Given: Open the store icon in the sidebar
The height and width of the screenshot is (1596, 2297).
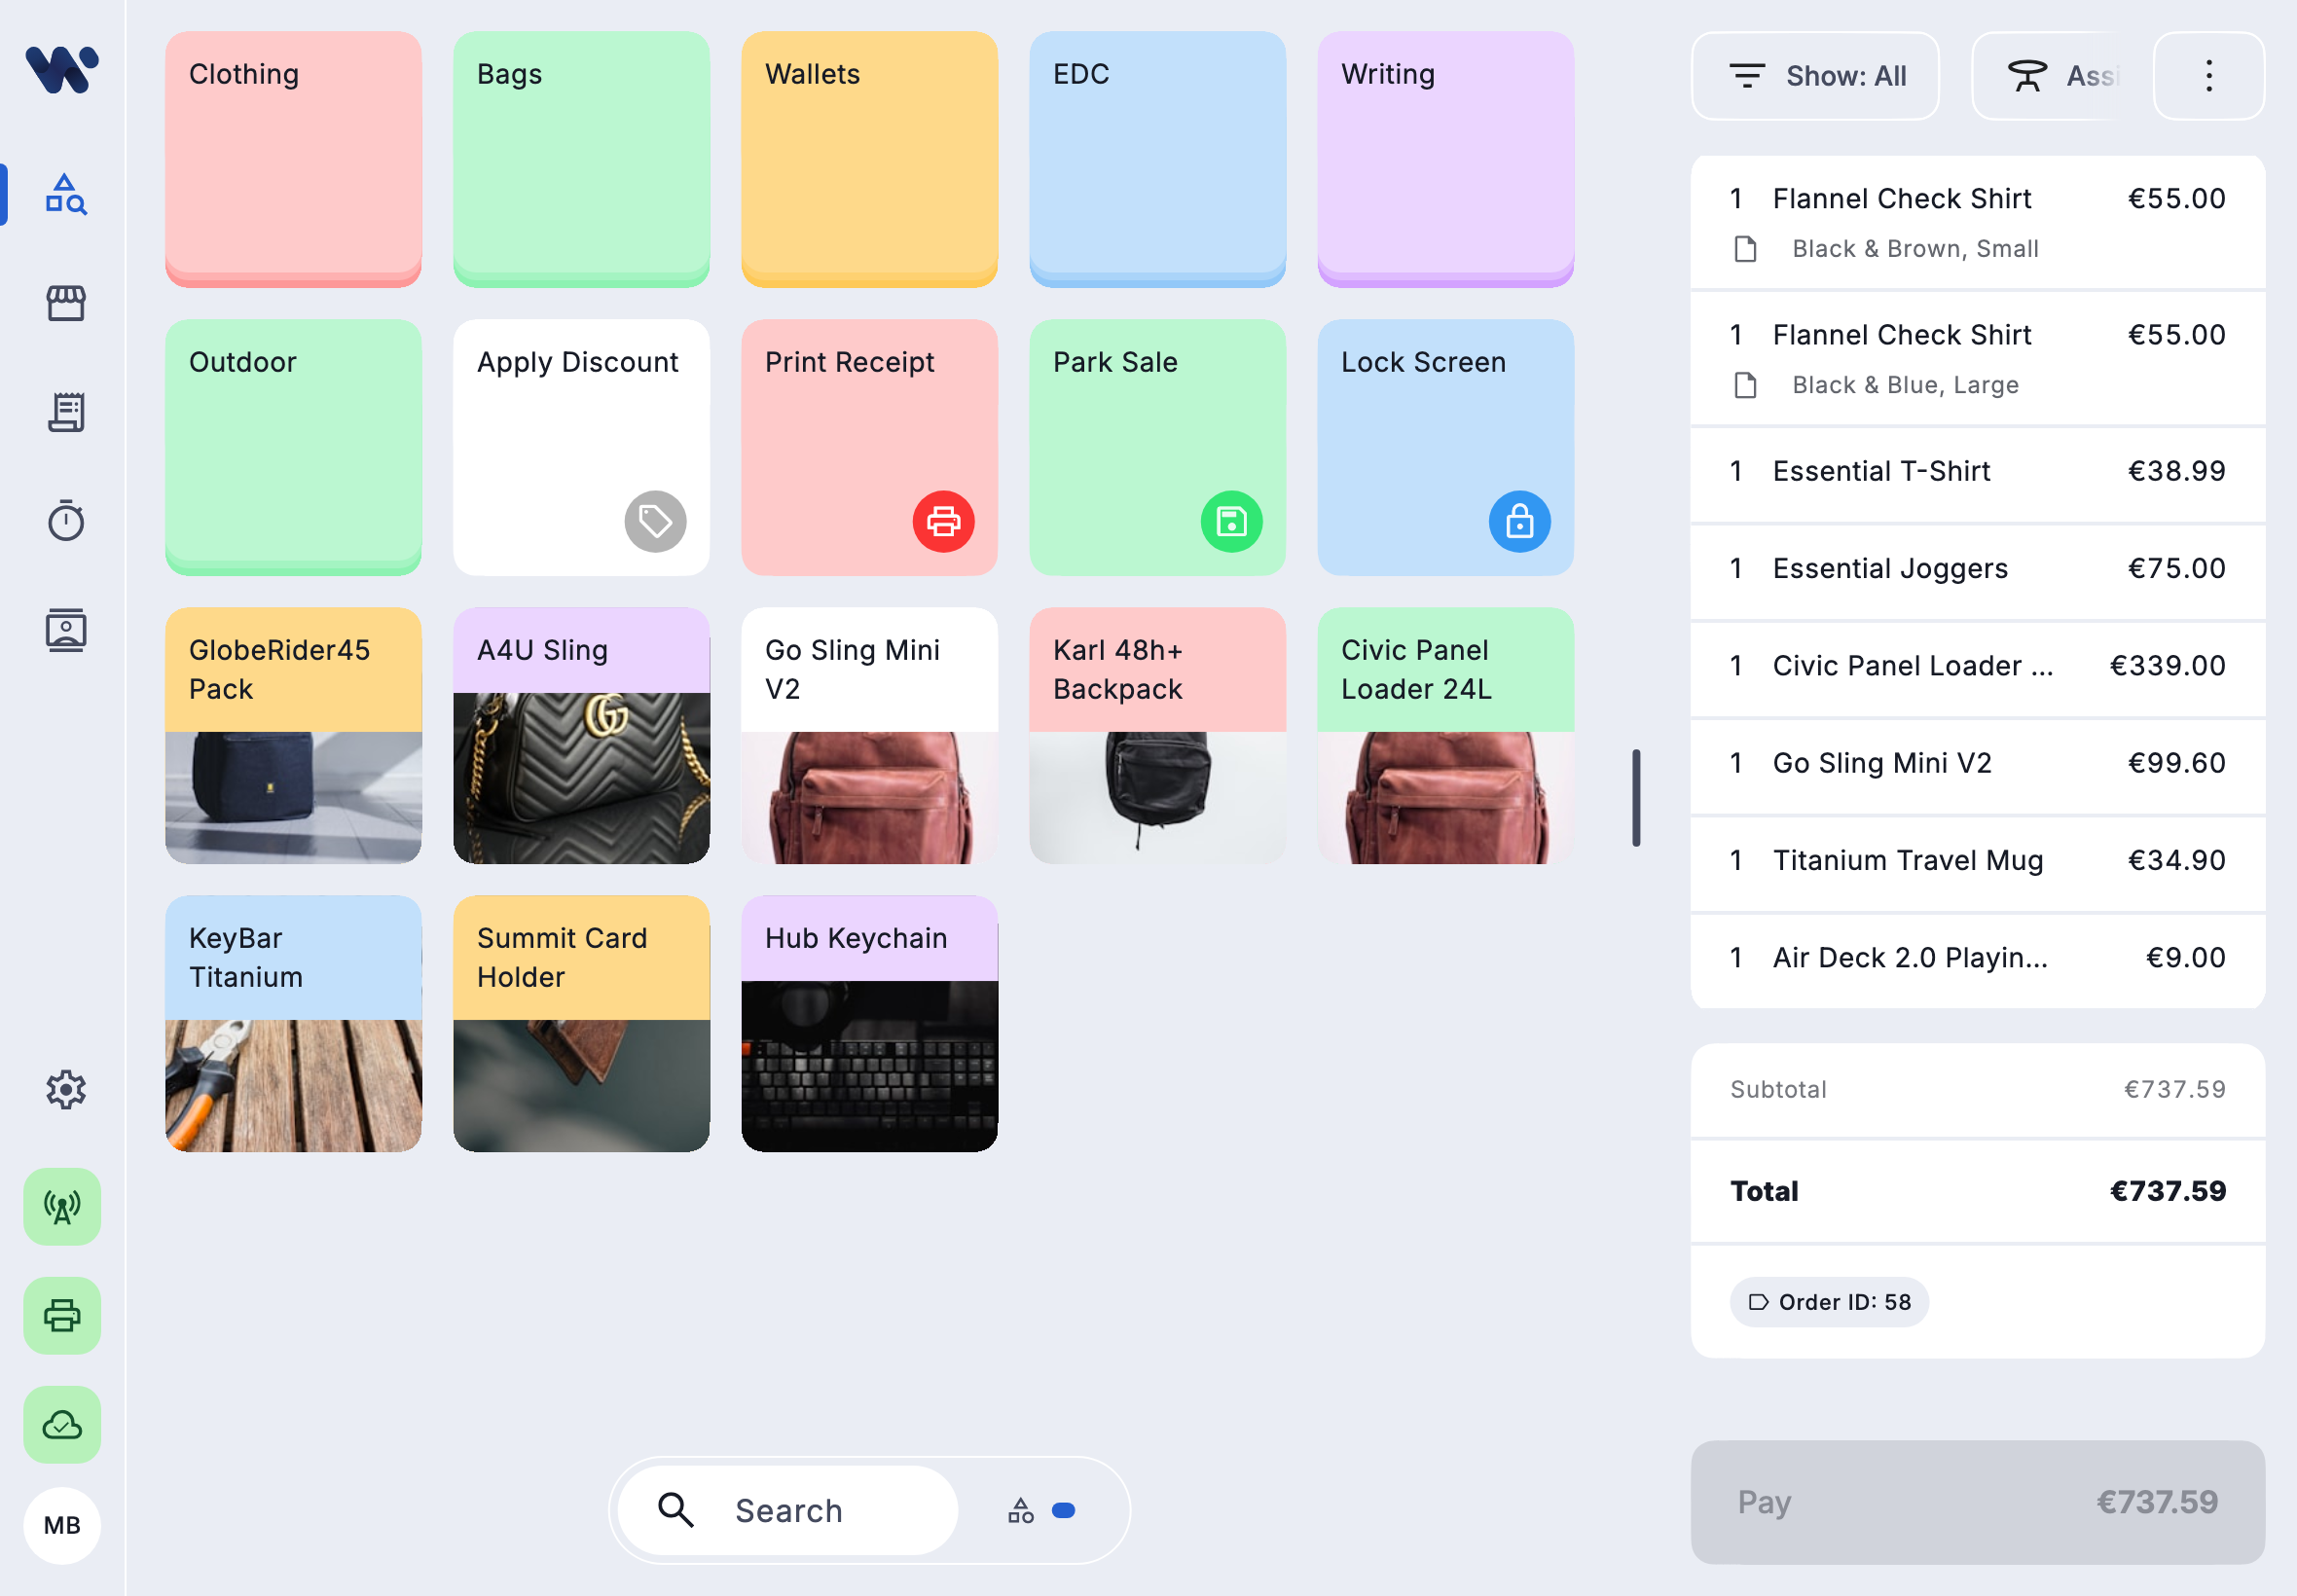Looking at the screenshot, I should [64, 303].
